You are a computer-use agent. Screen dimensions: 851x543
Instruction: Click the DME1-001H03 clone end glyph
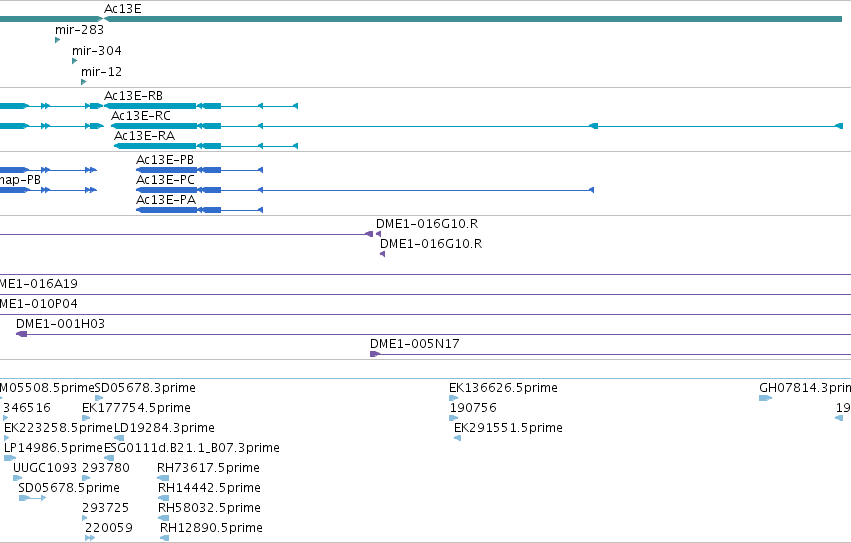point(22,334)
